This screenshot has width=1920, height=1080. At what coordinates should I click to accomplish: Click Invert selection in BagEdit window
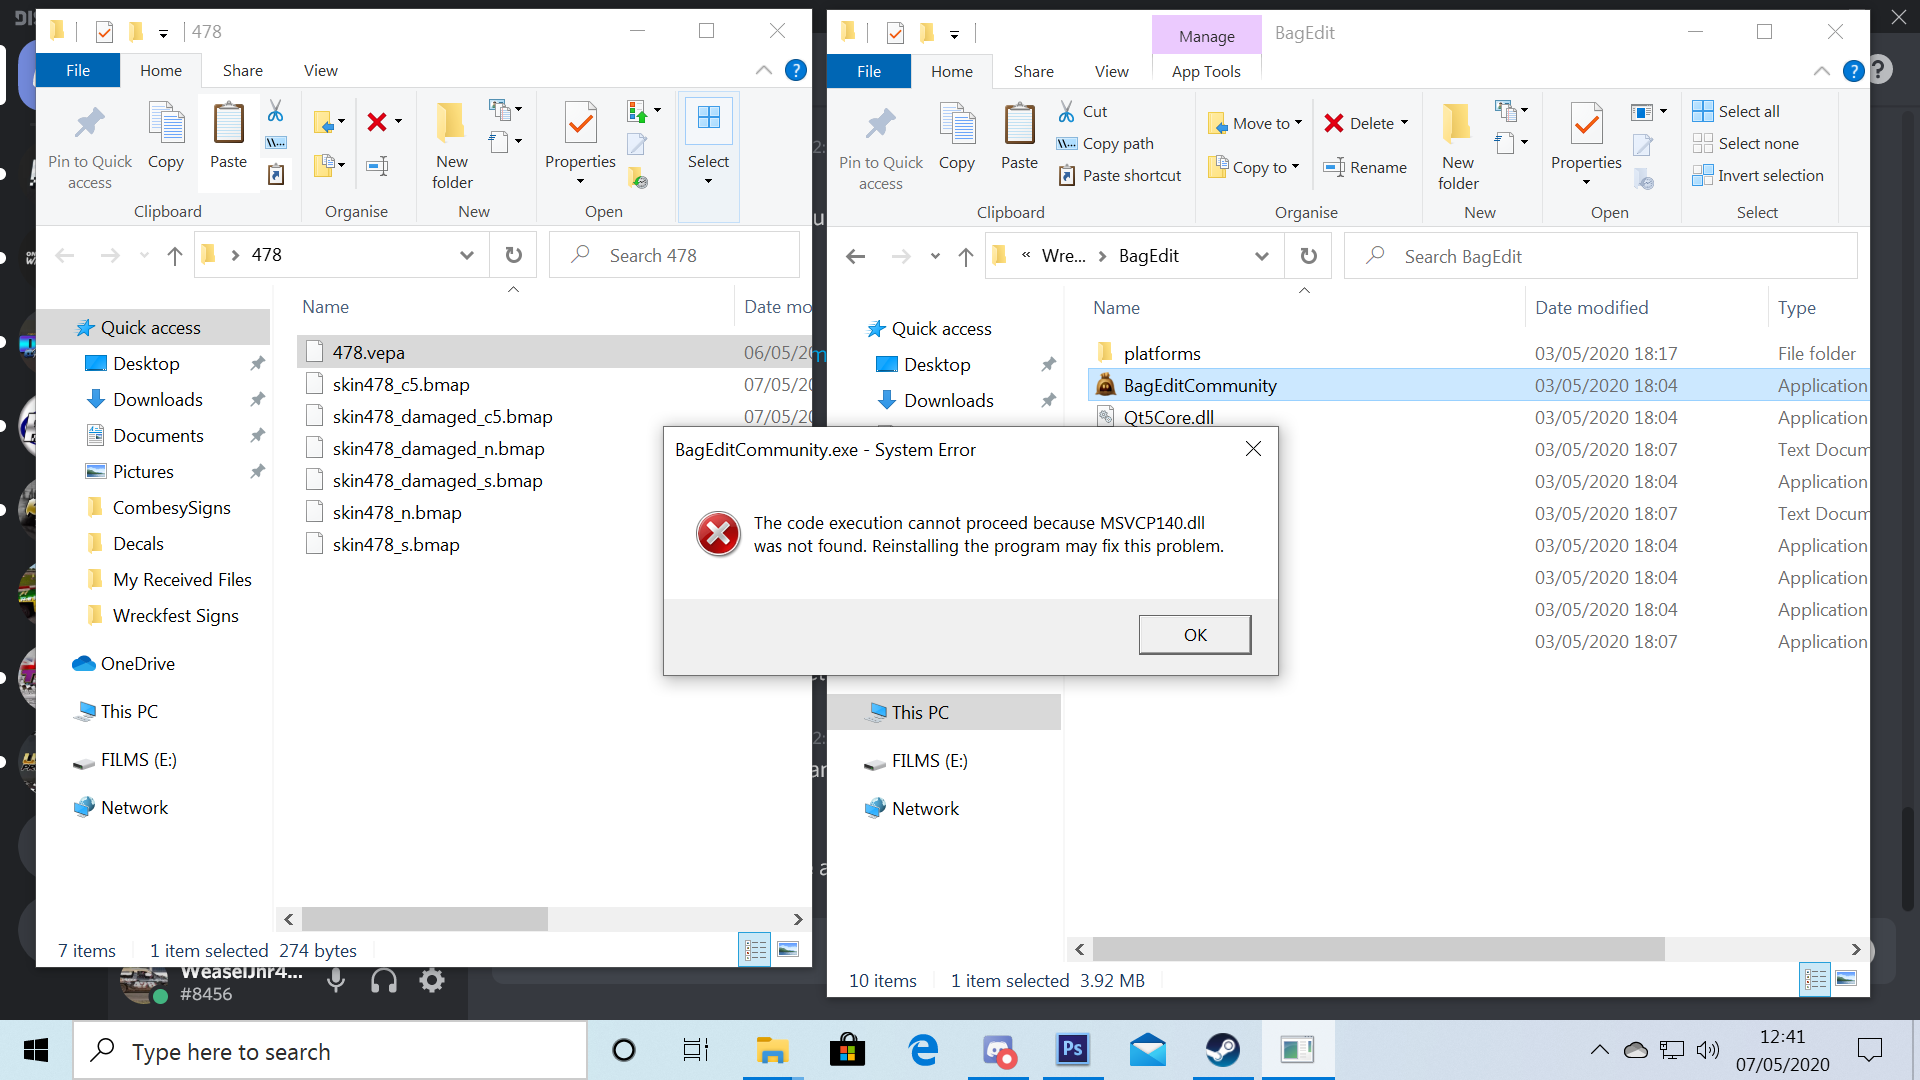(x=1757, y=175)
